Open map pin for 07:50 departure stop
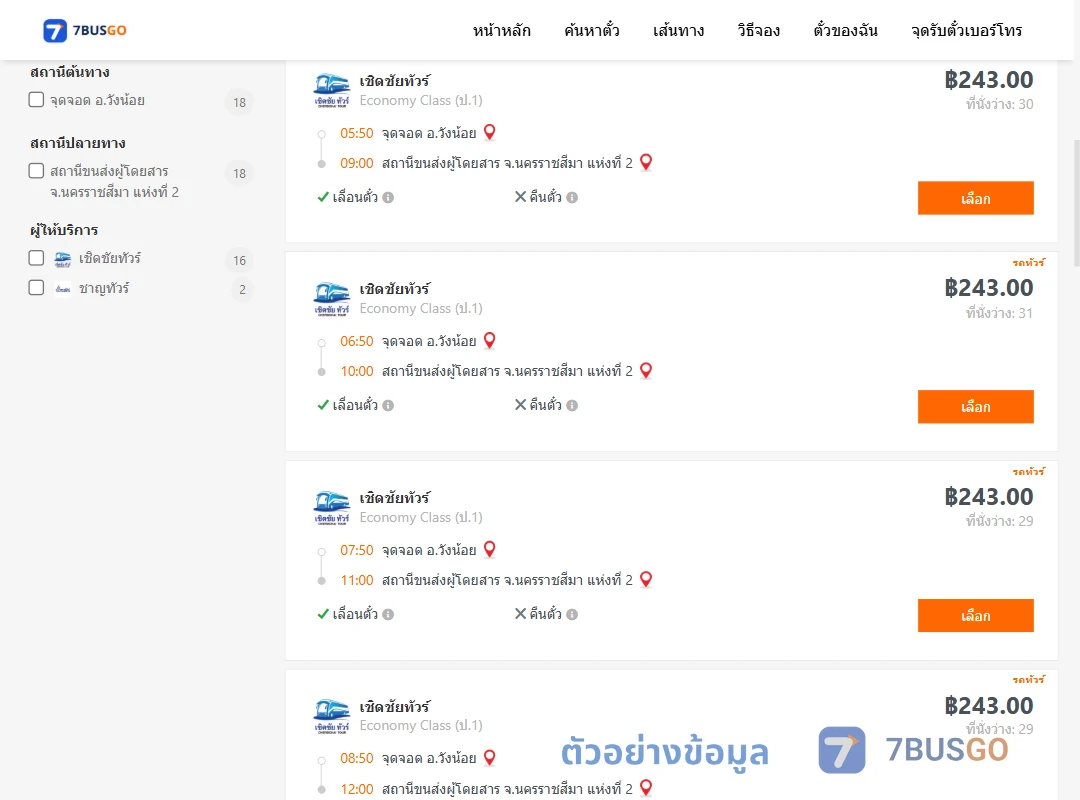The width and height of the screenshot is (1080, 800). 490,548
